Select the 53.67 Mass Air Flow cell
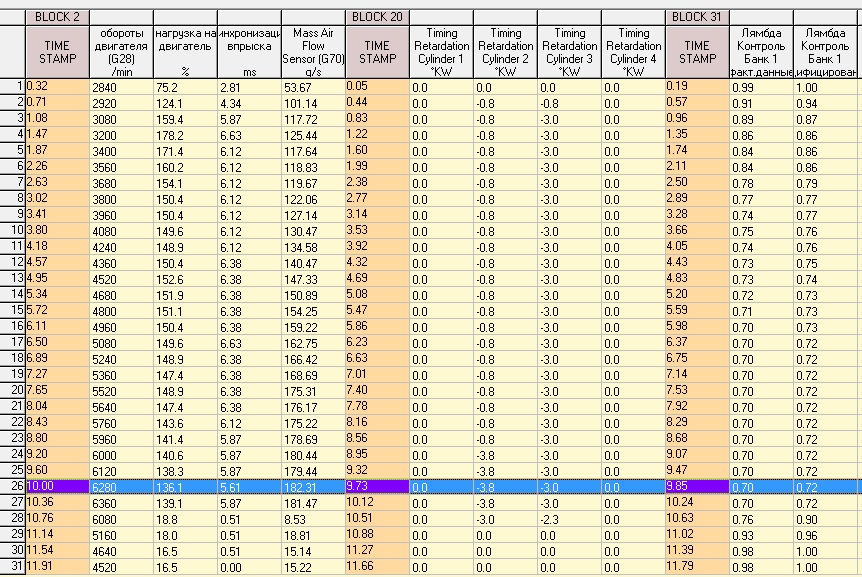 pyautogui.click(x=313, y=87)
